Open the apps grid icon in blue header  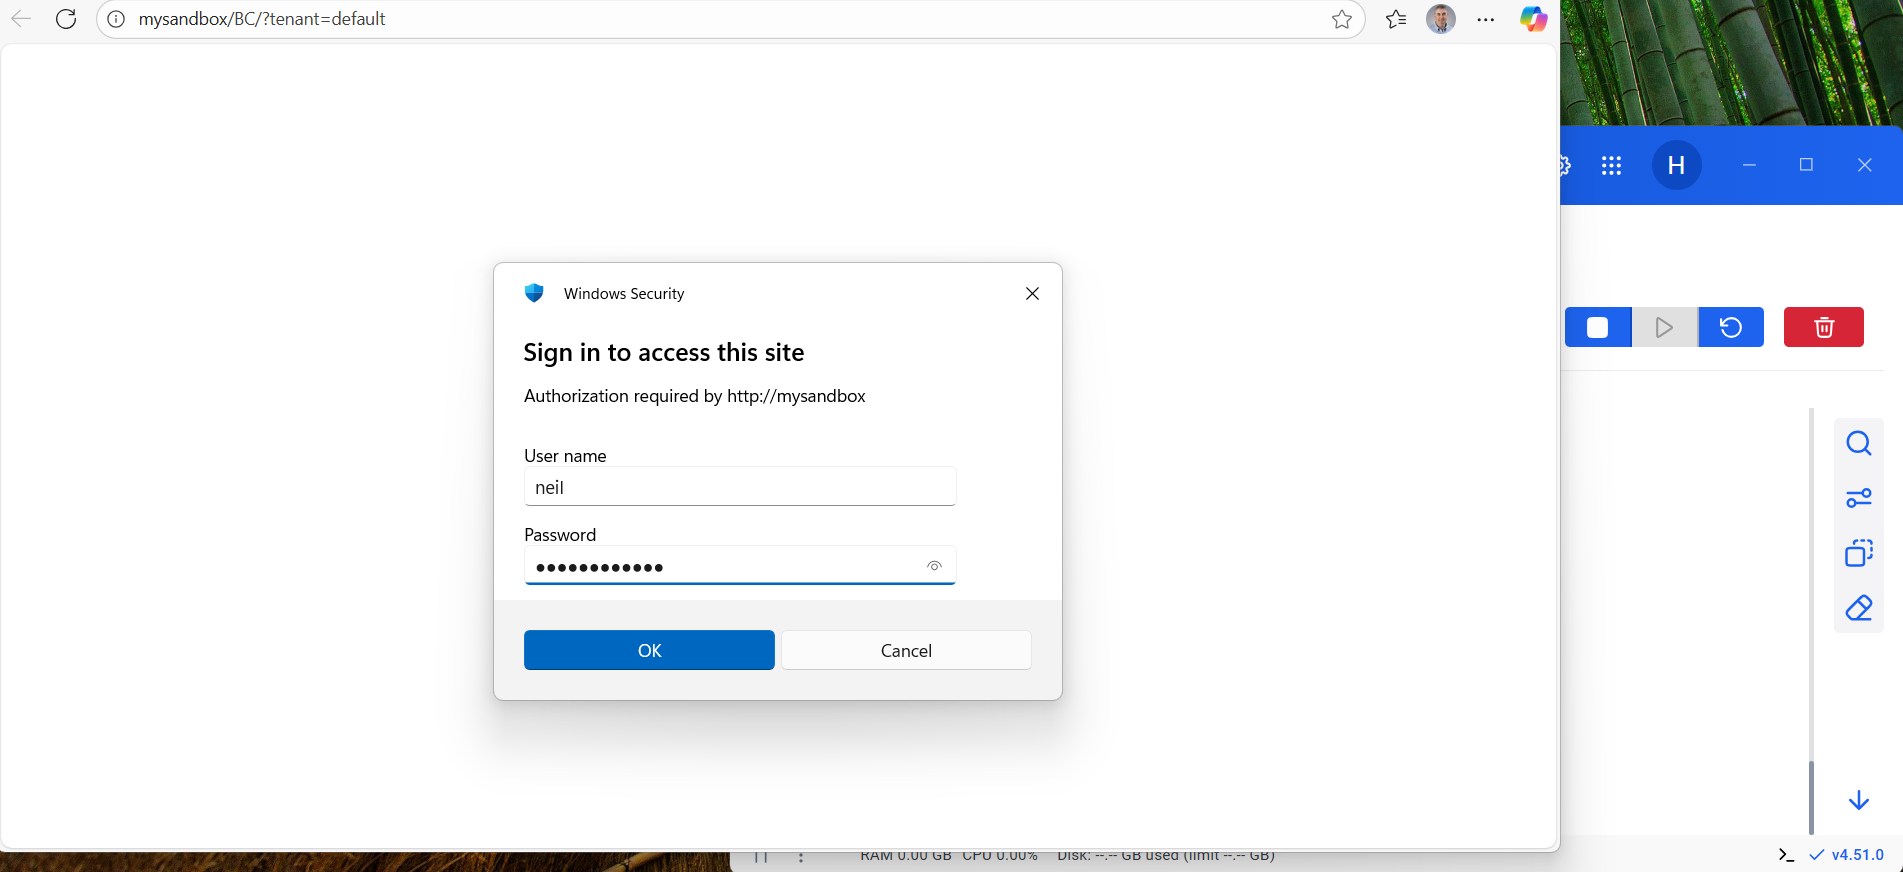point(1611,166)
